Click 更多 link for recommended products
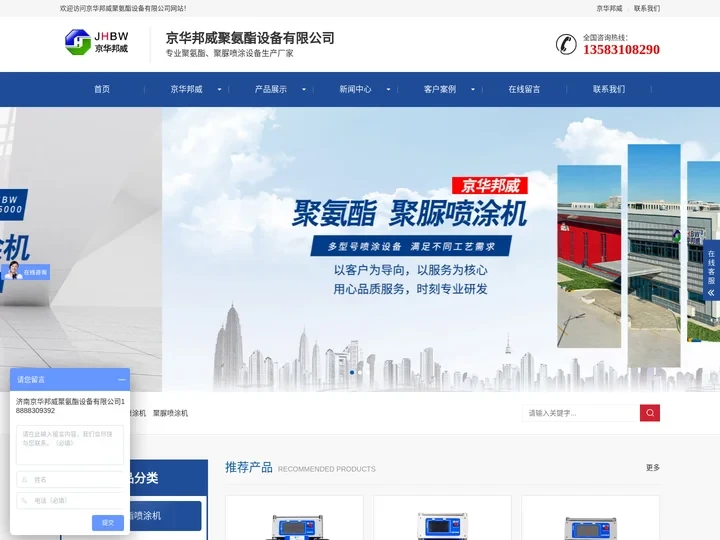Viewport: 720px width, 540px height. point(652,467)
